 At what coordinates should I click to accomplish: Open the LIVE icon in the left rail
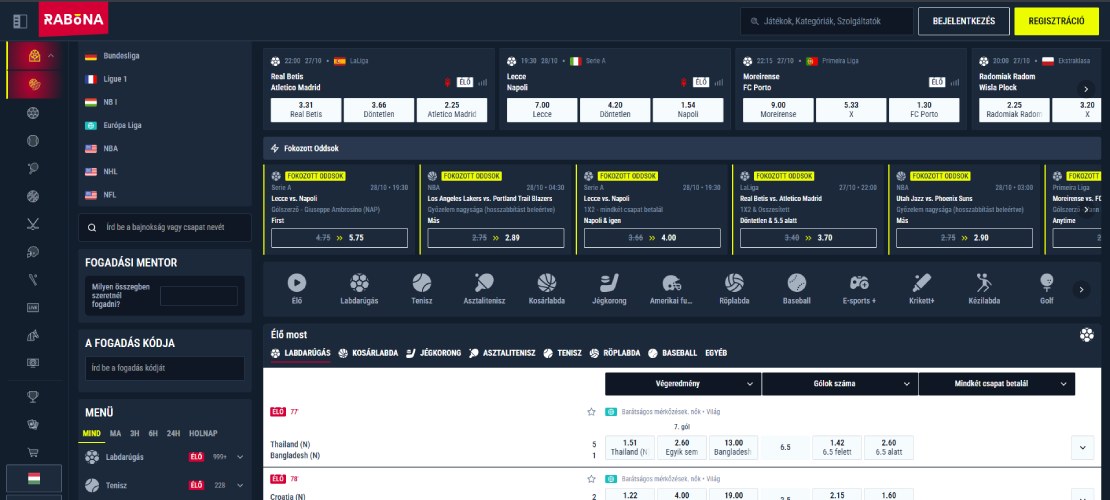coord(33,307)
